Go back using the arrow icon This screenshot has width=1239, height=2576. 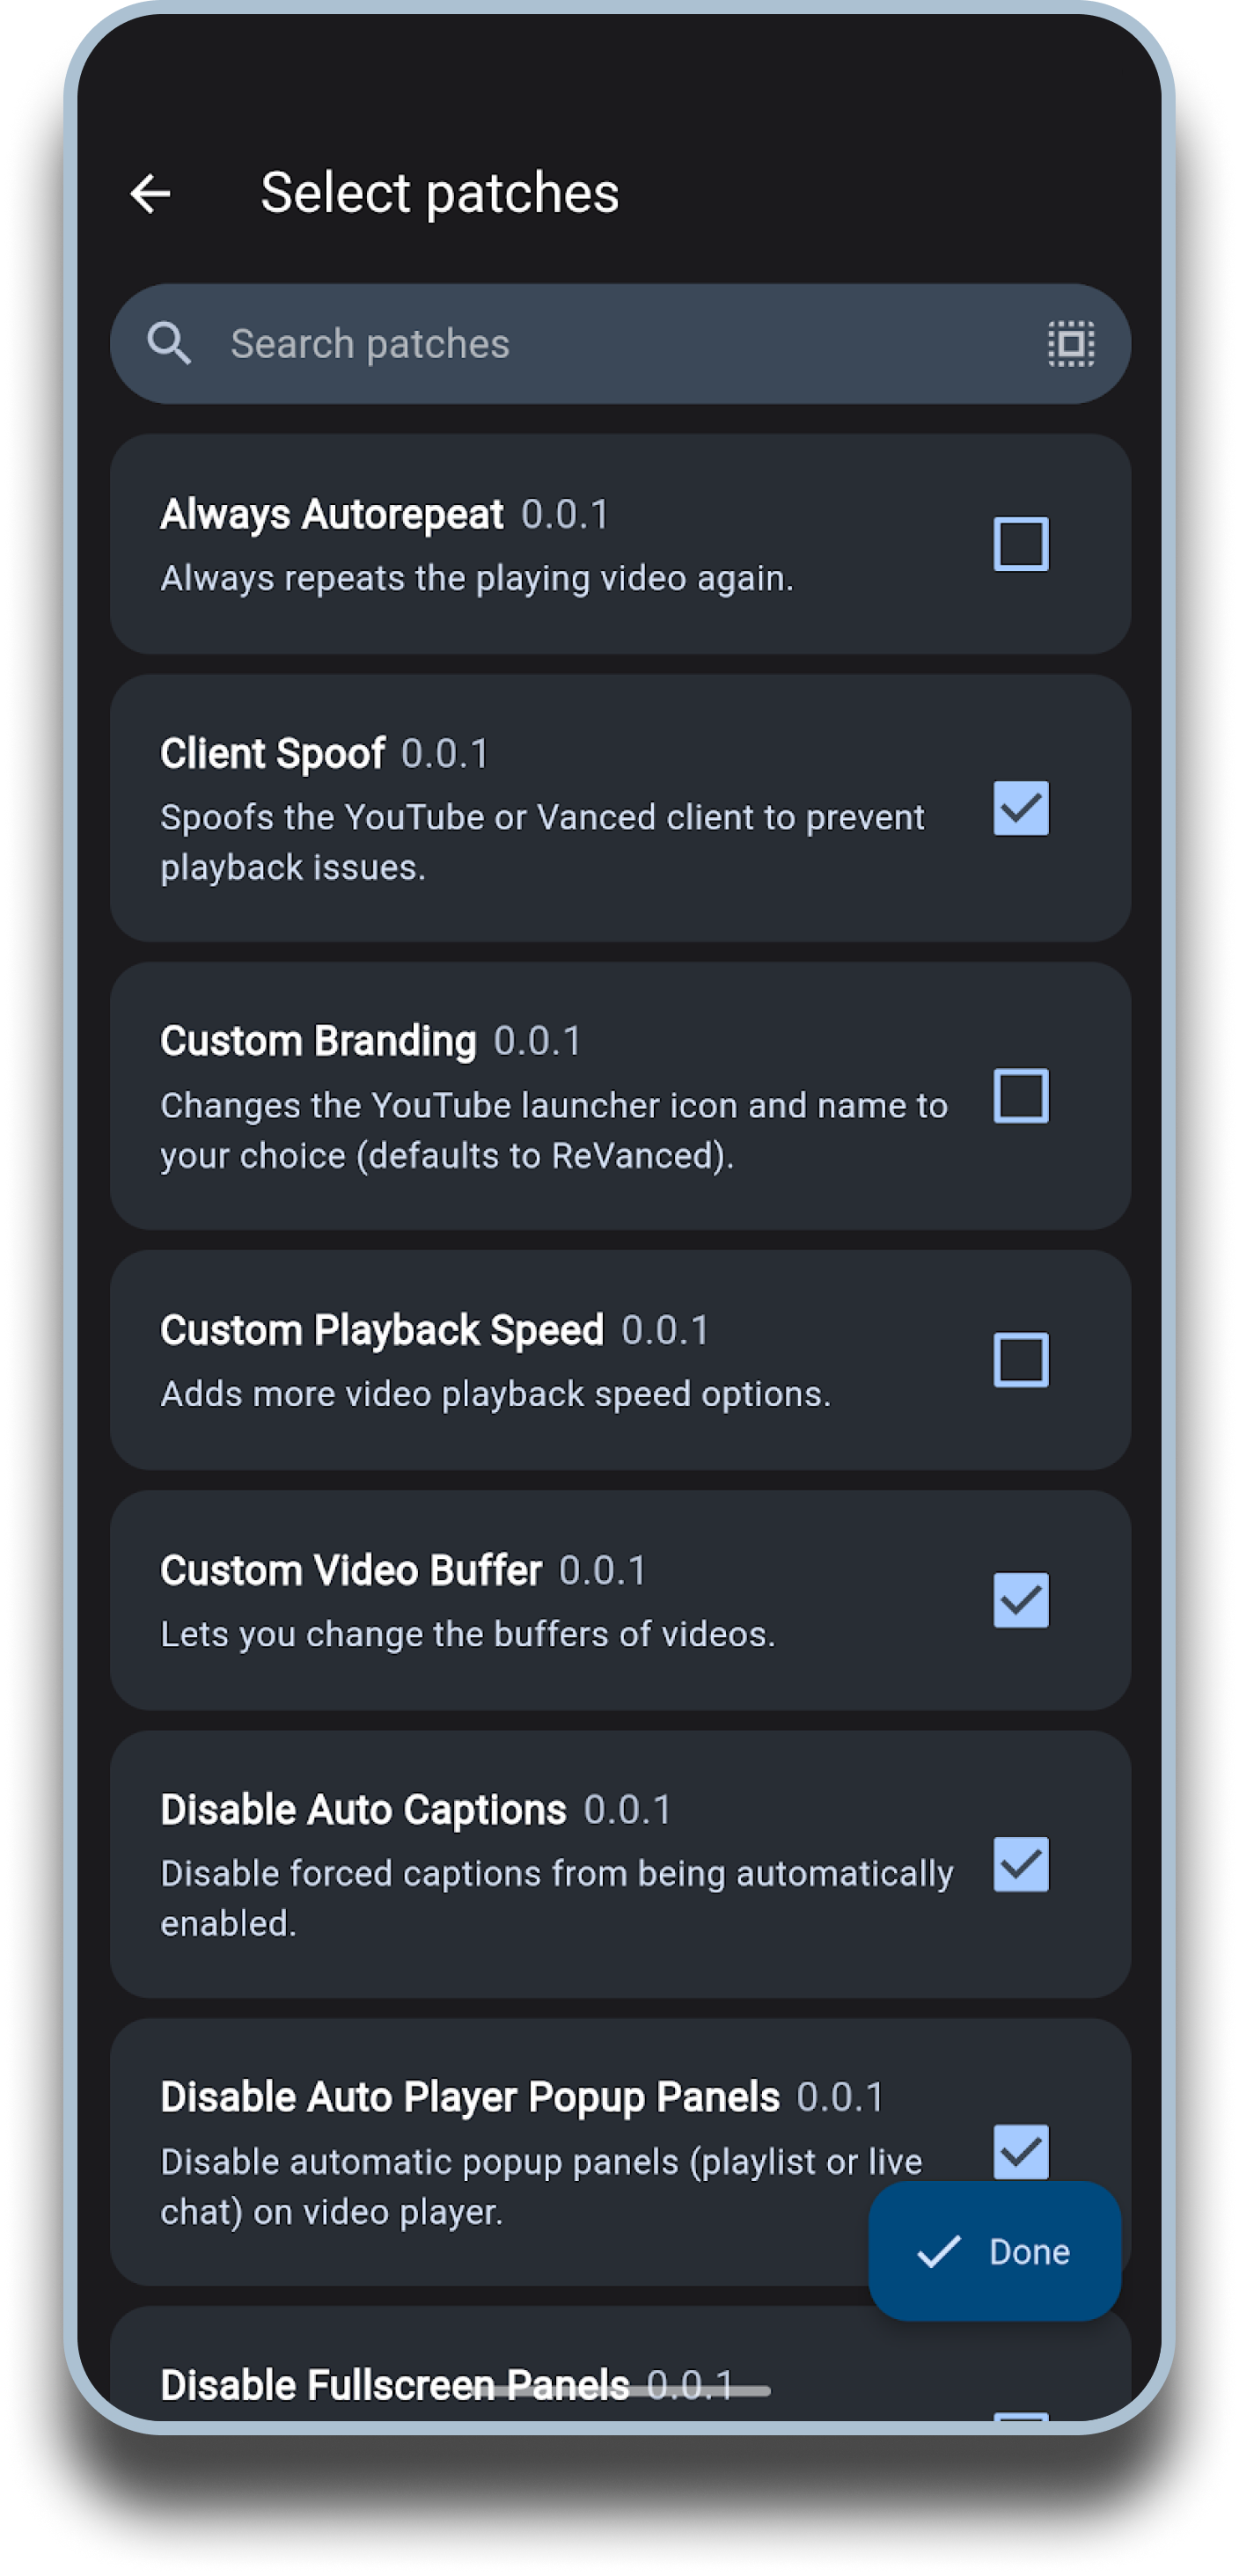pyautogui.click(x=151, y=194)
